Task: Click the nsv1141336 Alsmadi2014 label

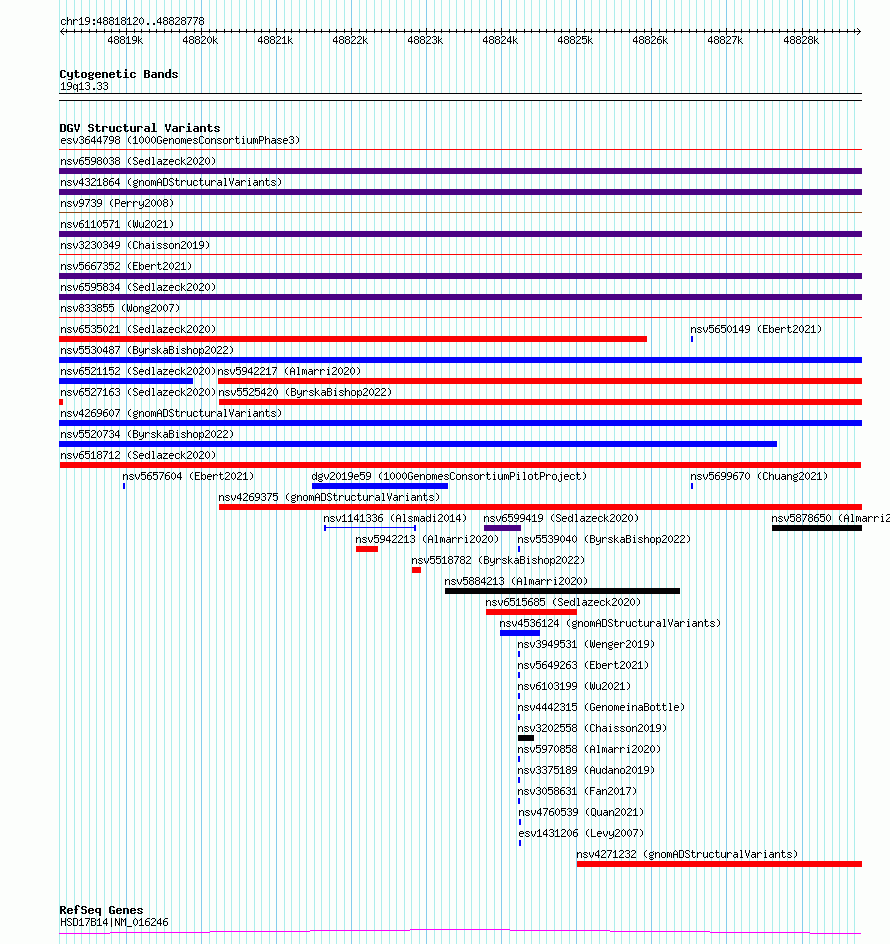Action: [x=395, y=518]
